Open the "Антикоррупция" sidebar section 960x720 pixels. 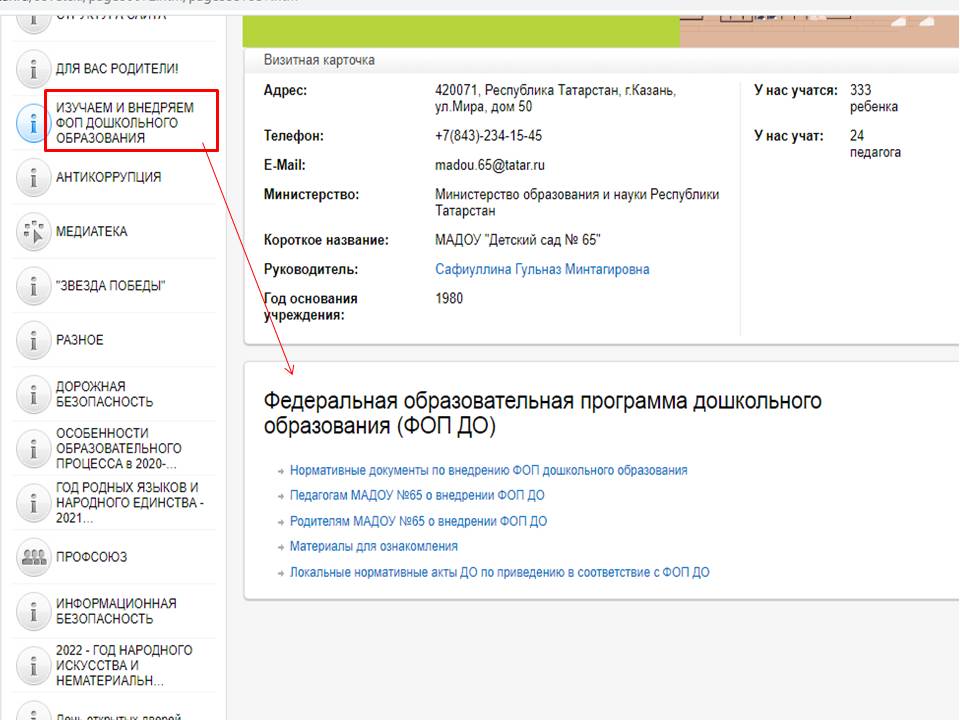click(108, 178)
